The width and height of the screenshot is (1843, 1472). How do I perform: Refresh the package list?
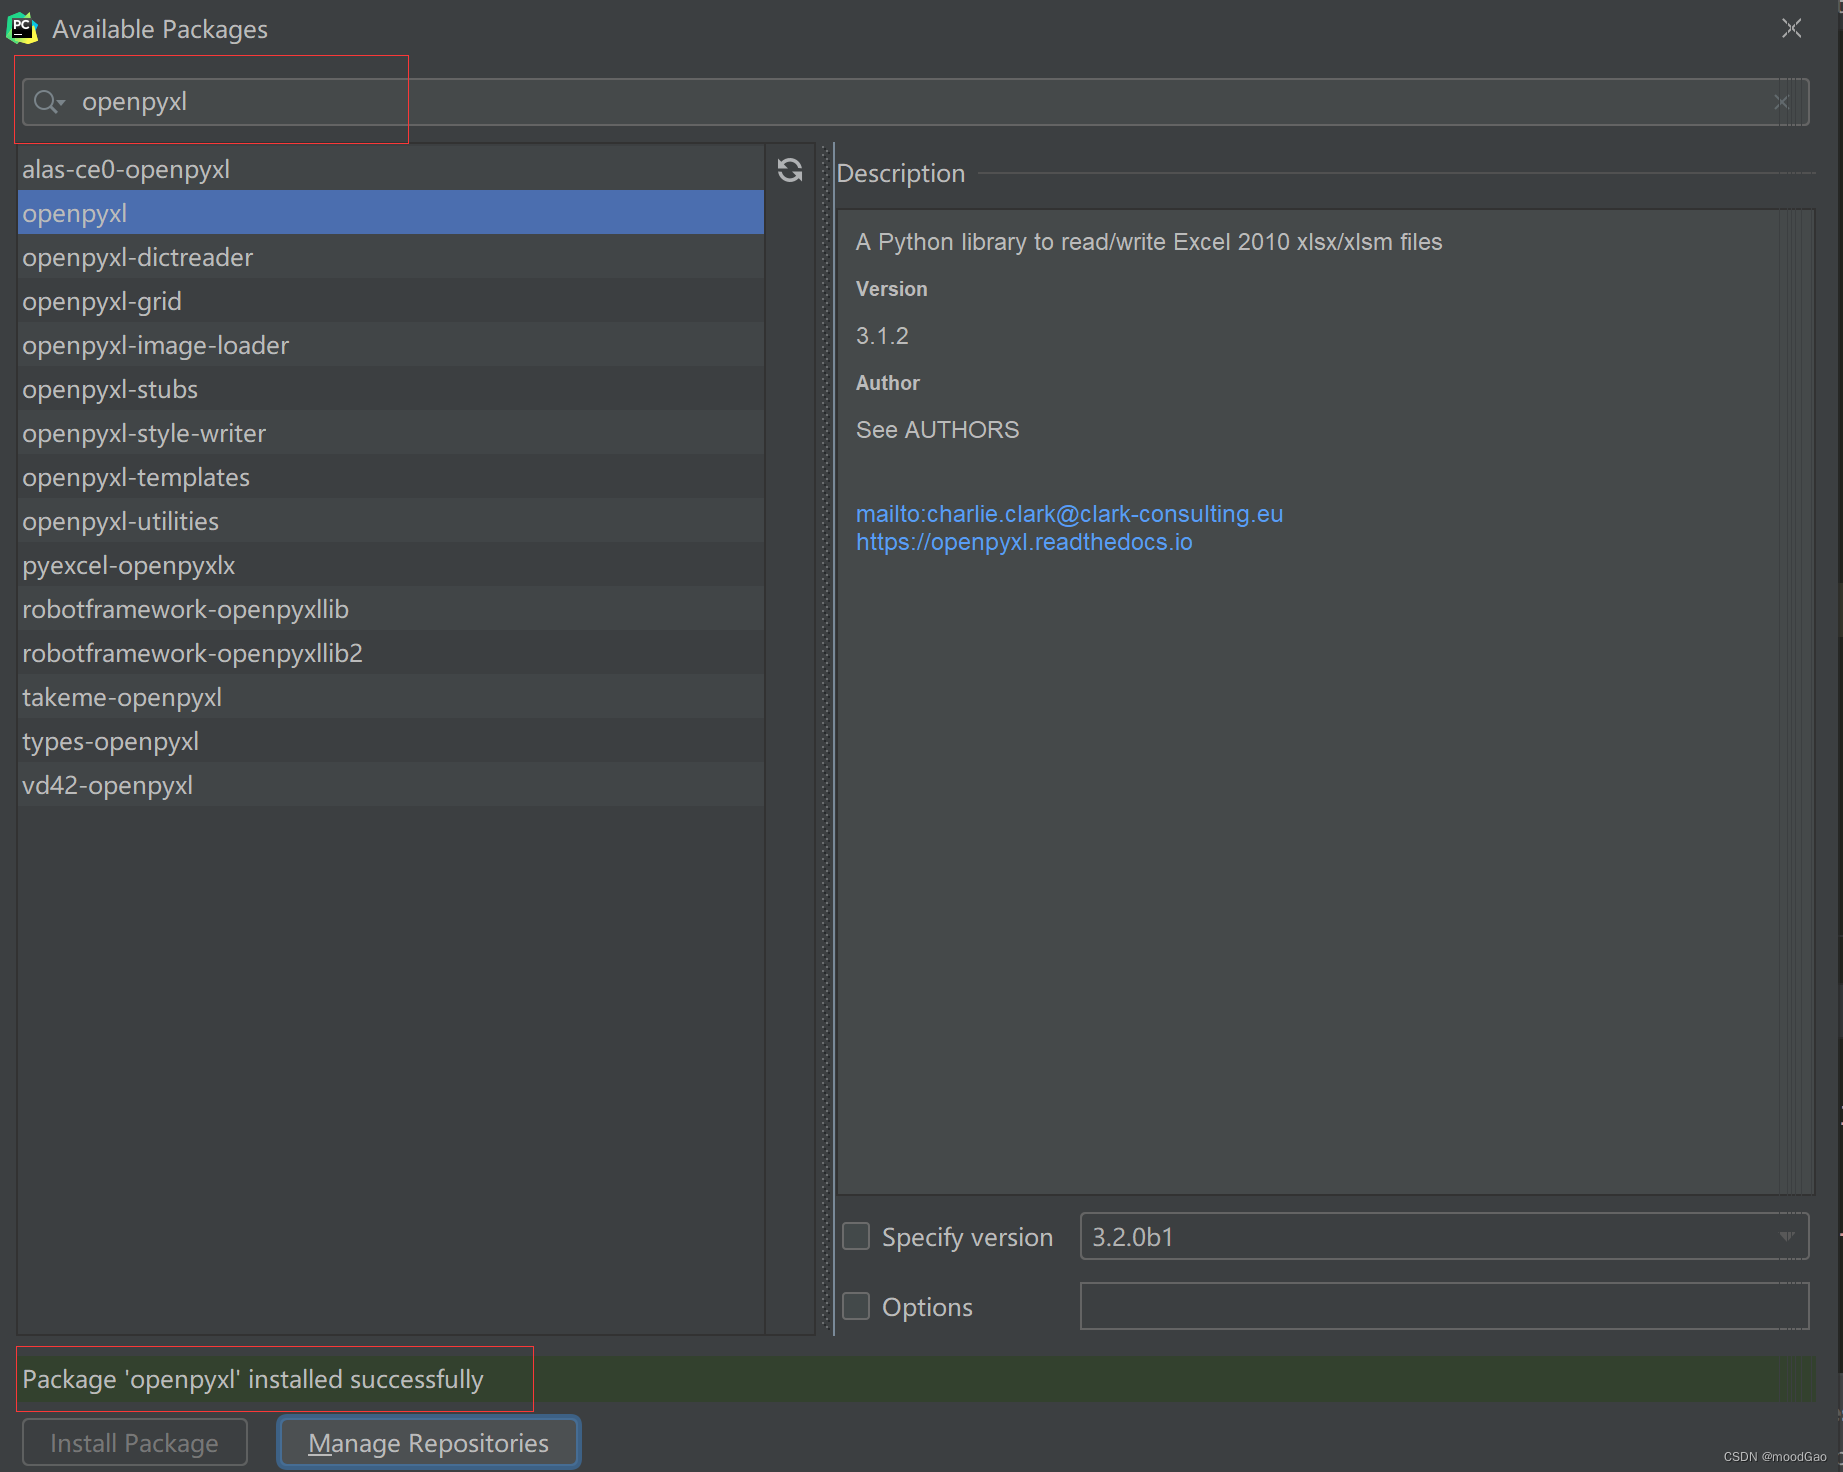[x=790, y=170]
